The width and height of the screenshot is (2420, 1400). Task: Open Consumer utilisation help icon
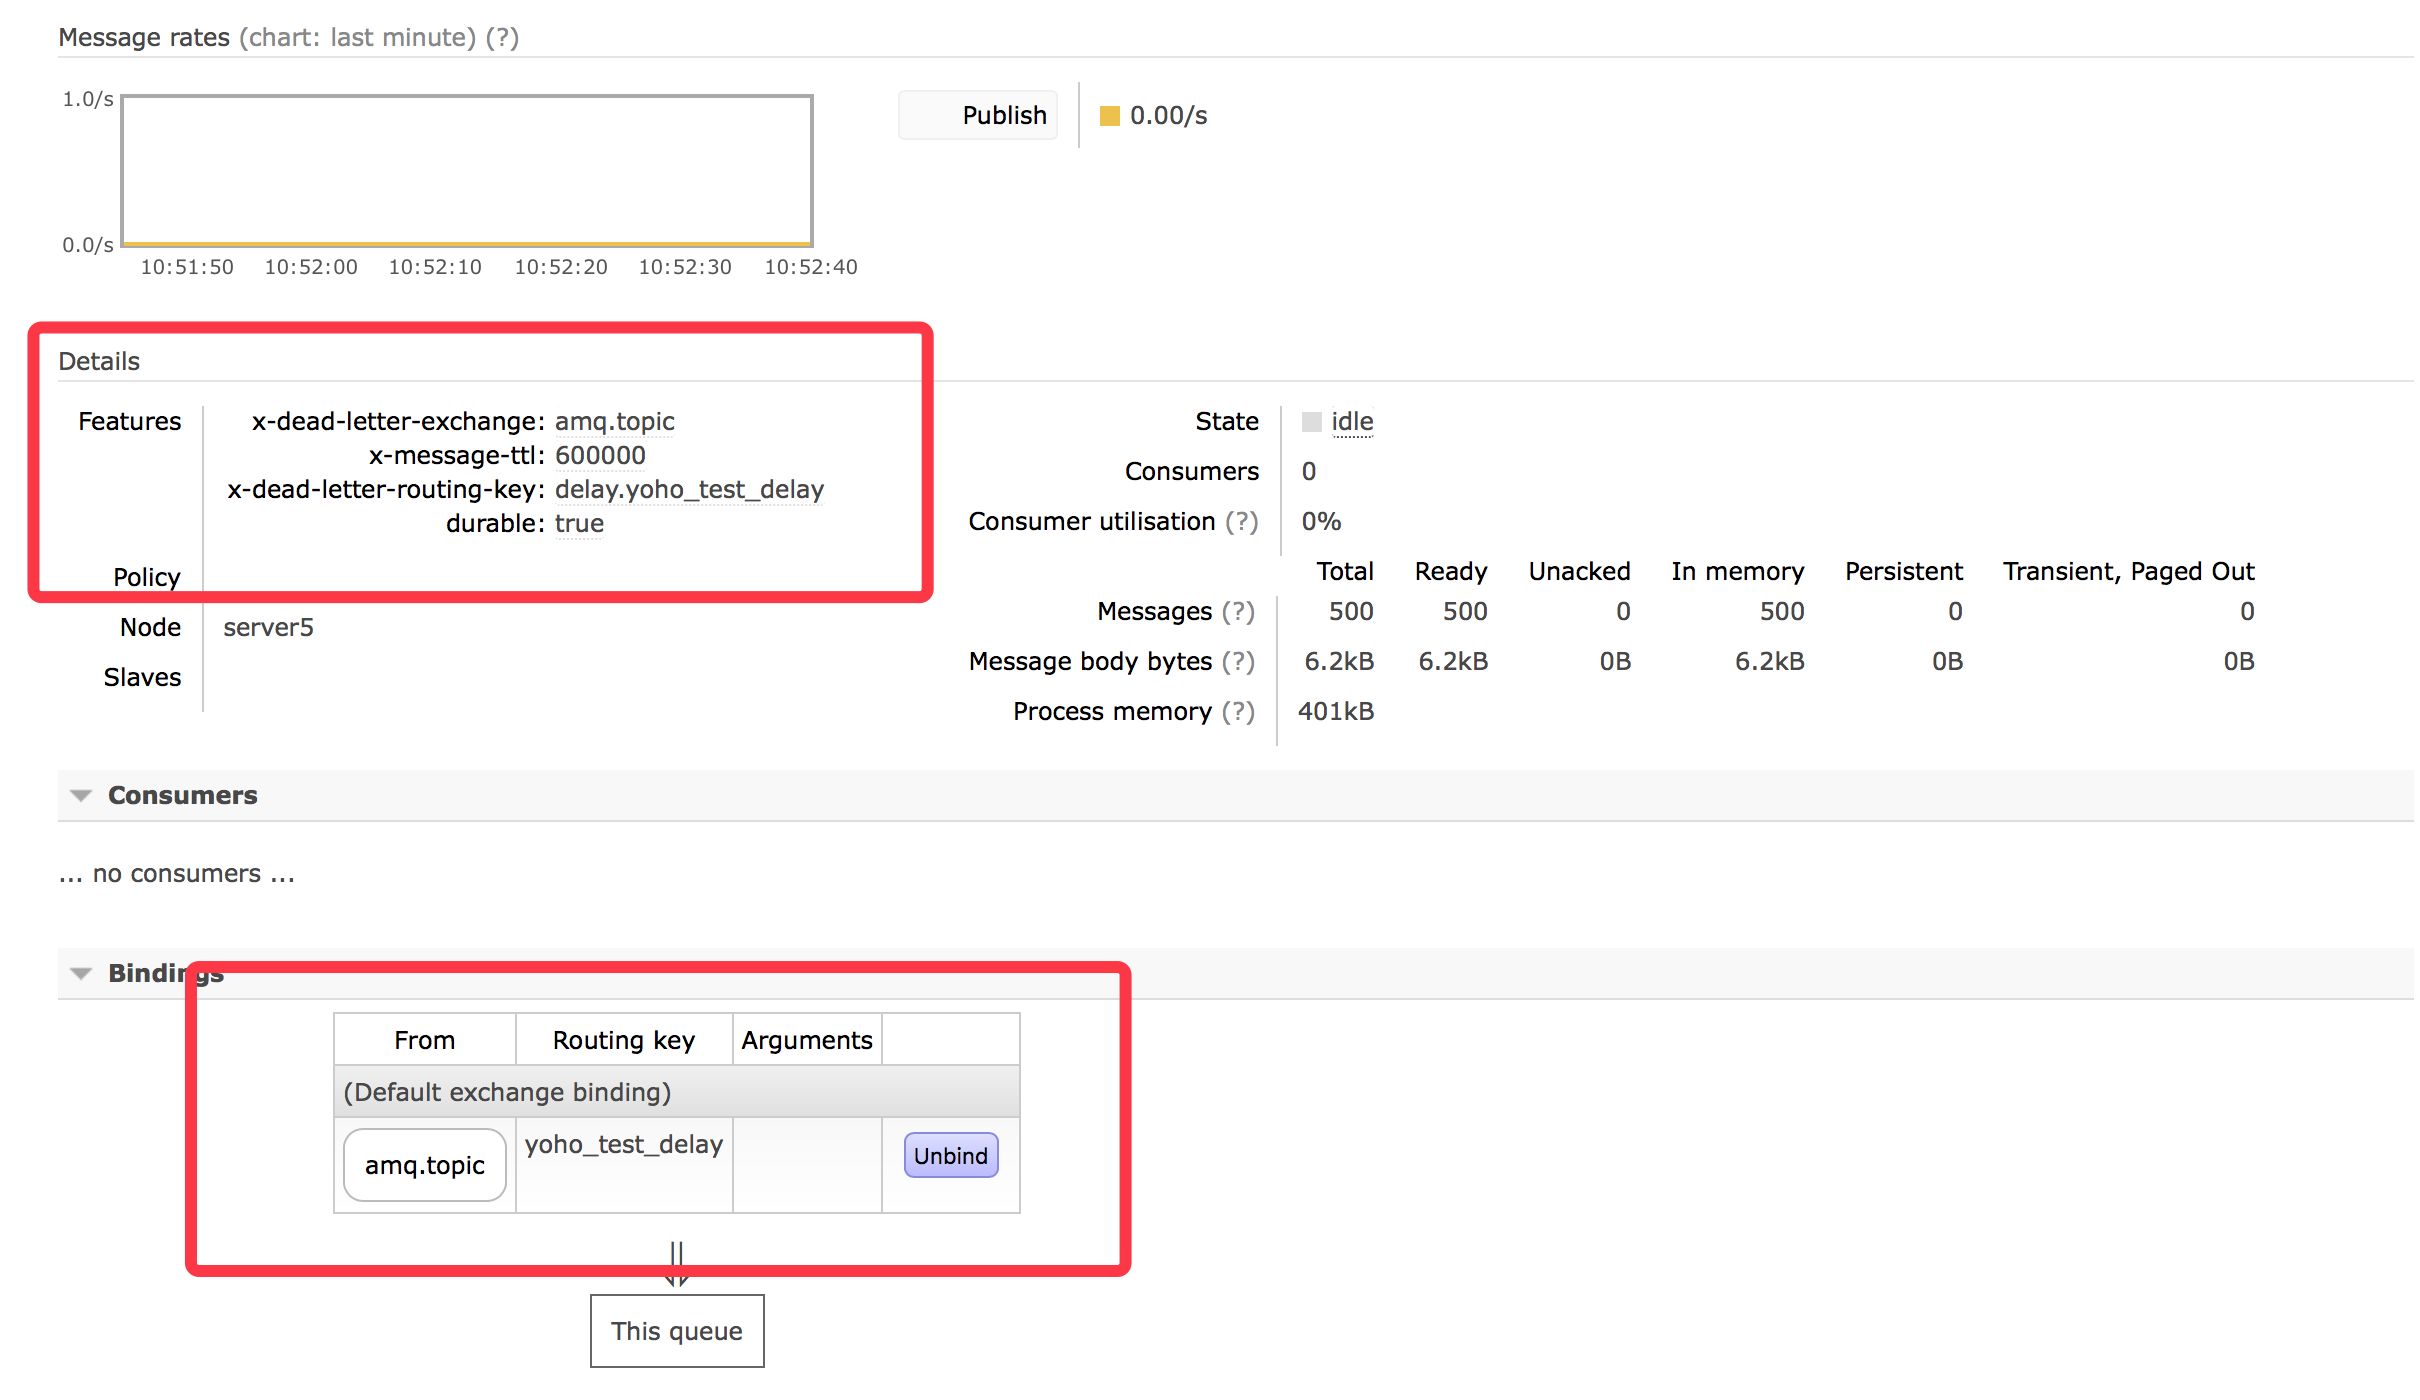pyautogui.click(x=1241, y=522)
